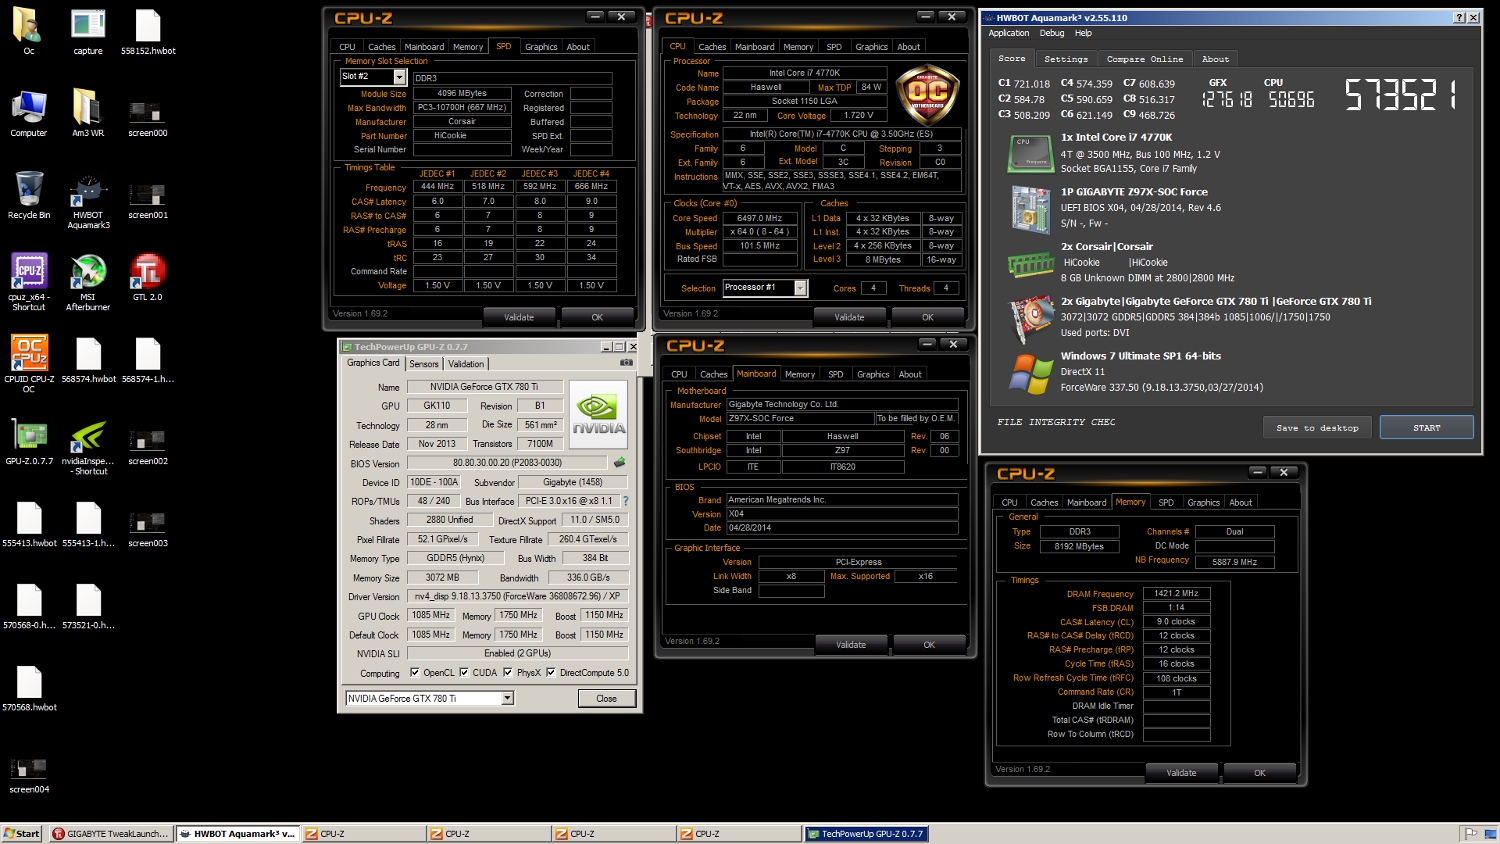Switch to Sensors tab in GPU-Z
1500x844 pixels.
424,364
